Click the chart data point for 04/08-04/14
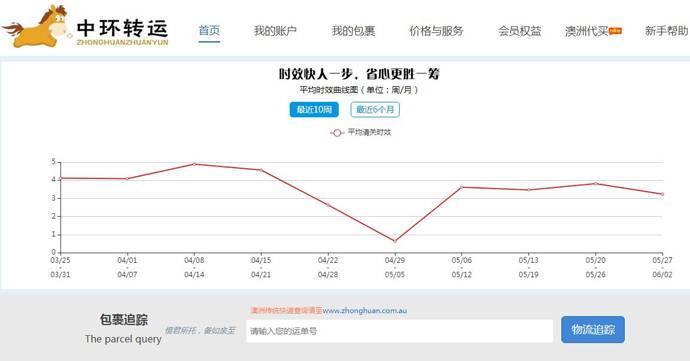Viewport: 690px width, 361px height. coord(194,164)
